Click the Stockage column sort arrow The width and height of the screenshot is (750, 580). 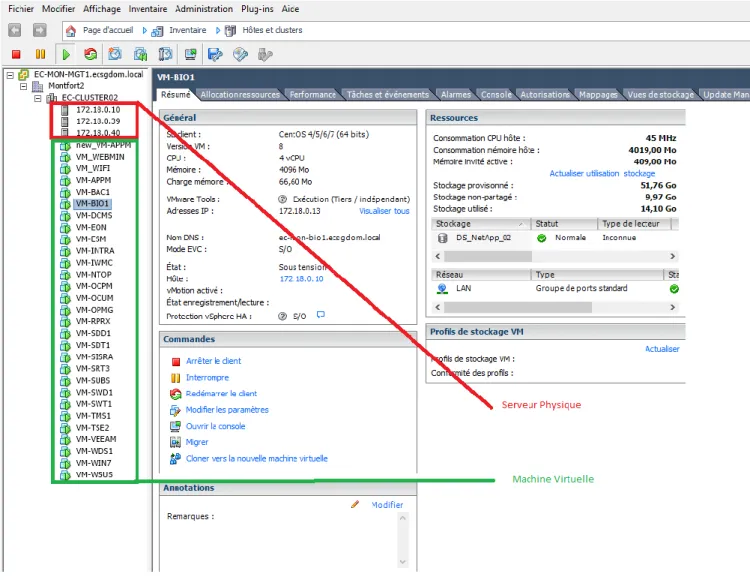tap(522, 224)
